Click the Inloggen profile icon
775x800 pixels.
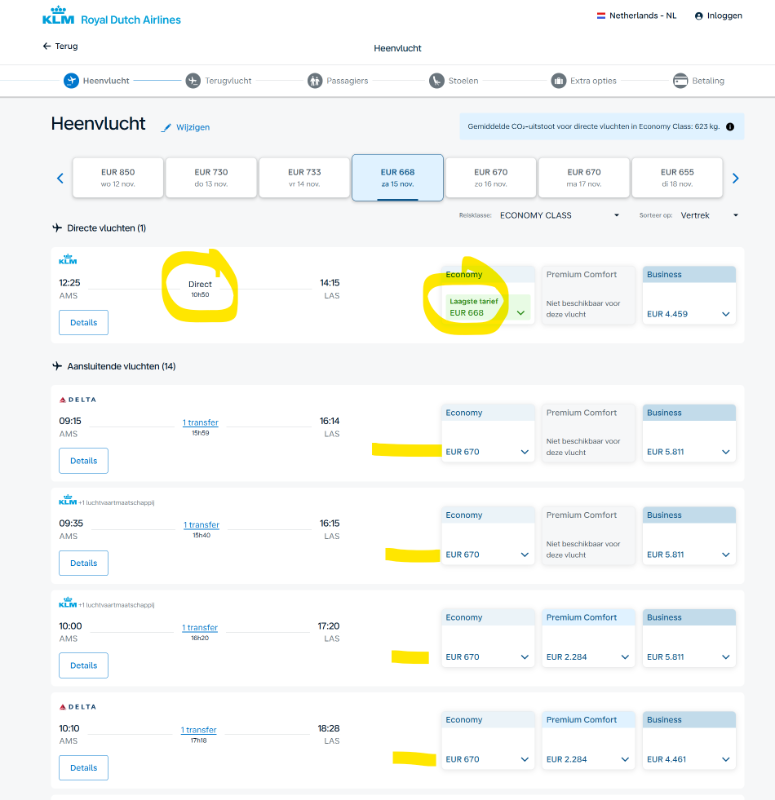pos(698,16)
